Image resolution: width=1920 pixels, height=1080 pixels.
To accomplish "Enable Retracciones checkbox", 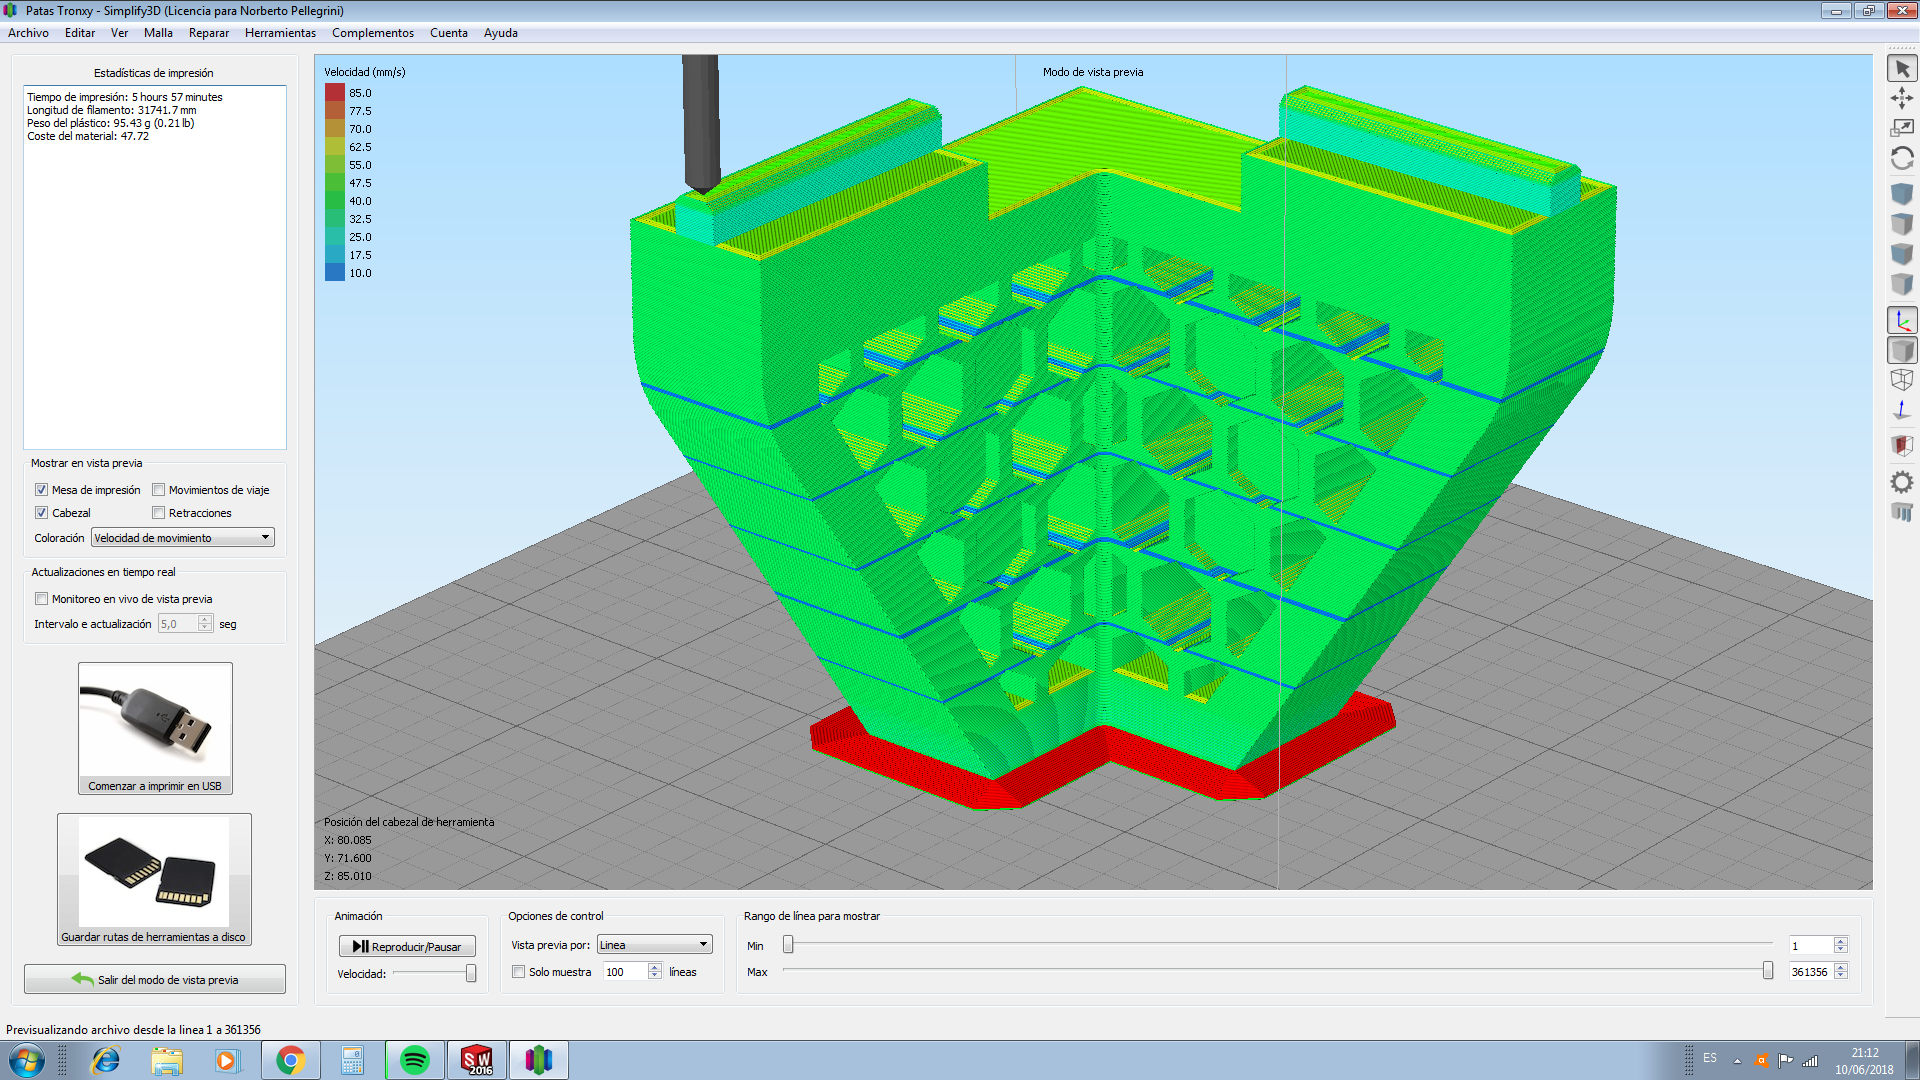I will [158, 513].
